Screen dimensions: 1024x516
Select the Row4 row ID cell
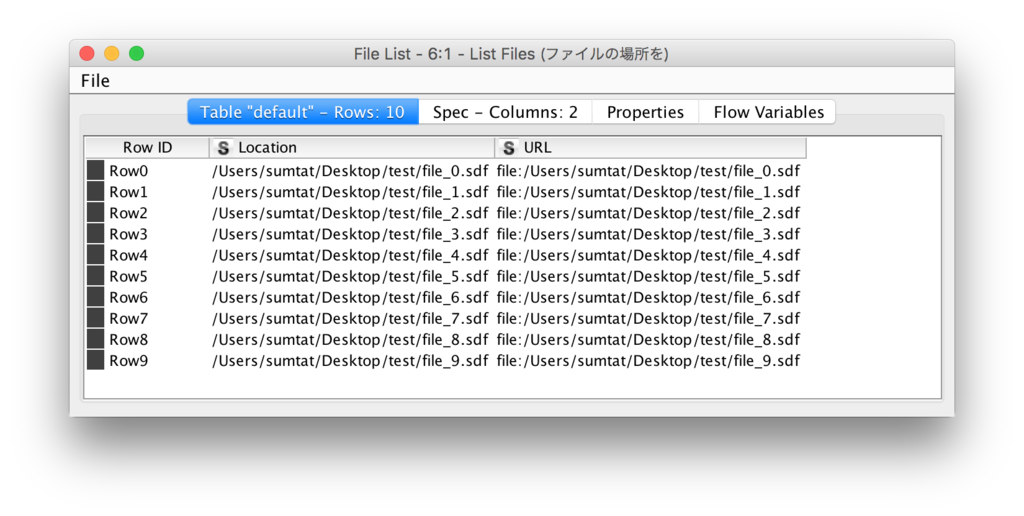coord(148,255)
